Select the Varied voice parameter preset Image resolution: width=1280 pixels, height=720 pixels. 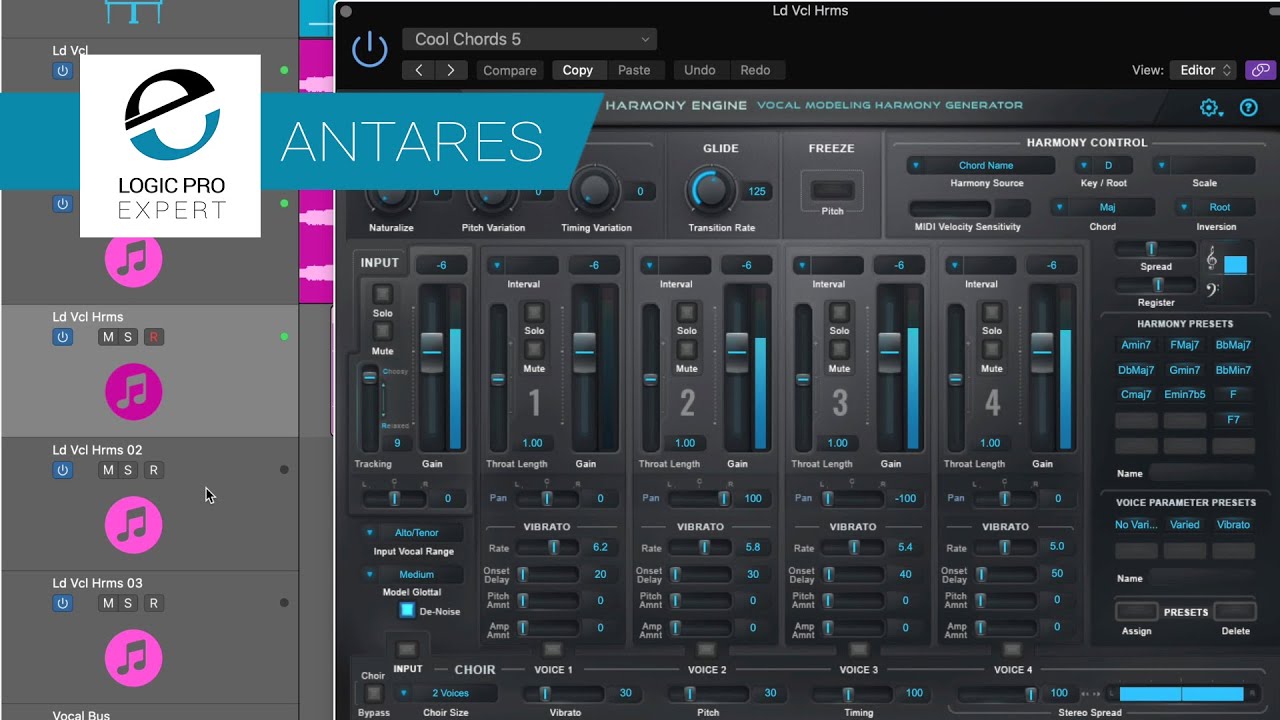tap(1184, 525)
